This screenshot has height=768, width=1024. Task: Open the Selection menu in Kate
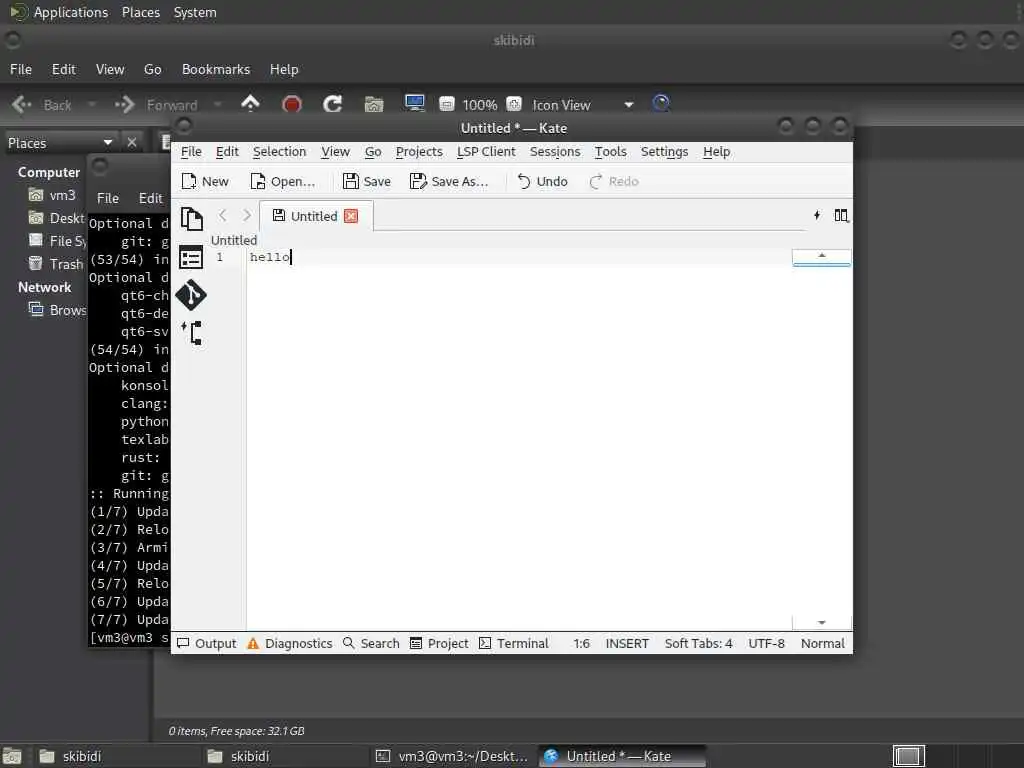(x=280, y=152)
